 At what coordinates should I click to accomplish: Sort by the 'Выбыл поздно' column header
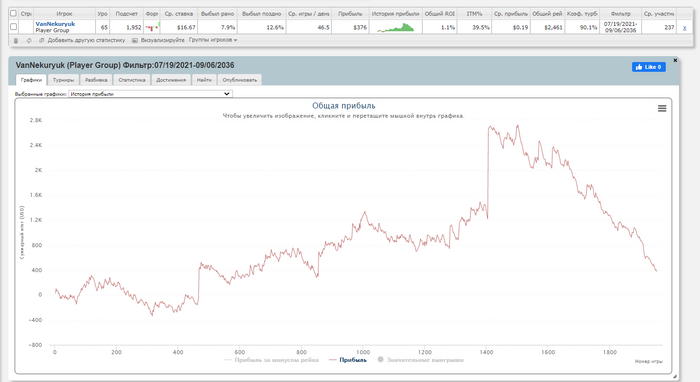click(x=262, y=14)
